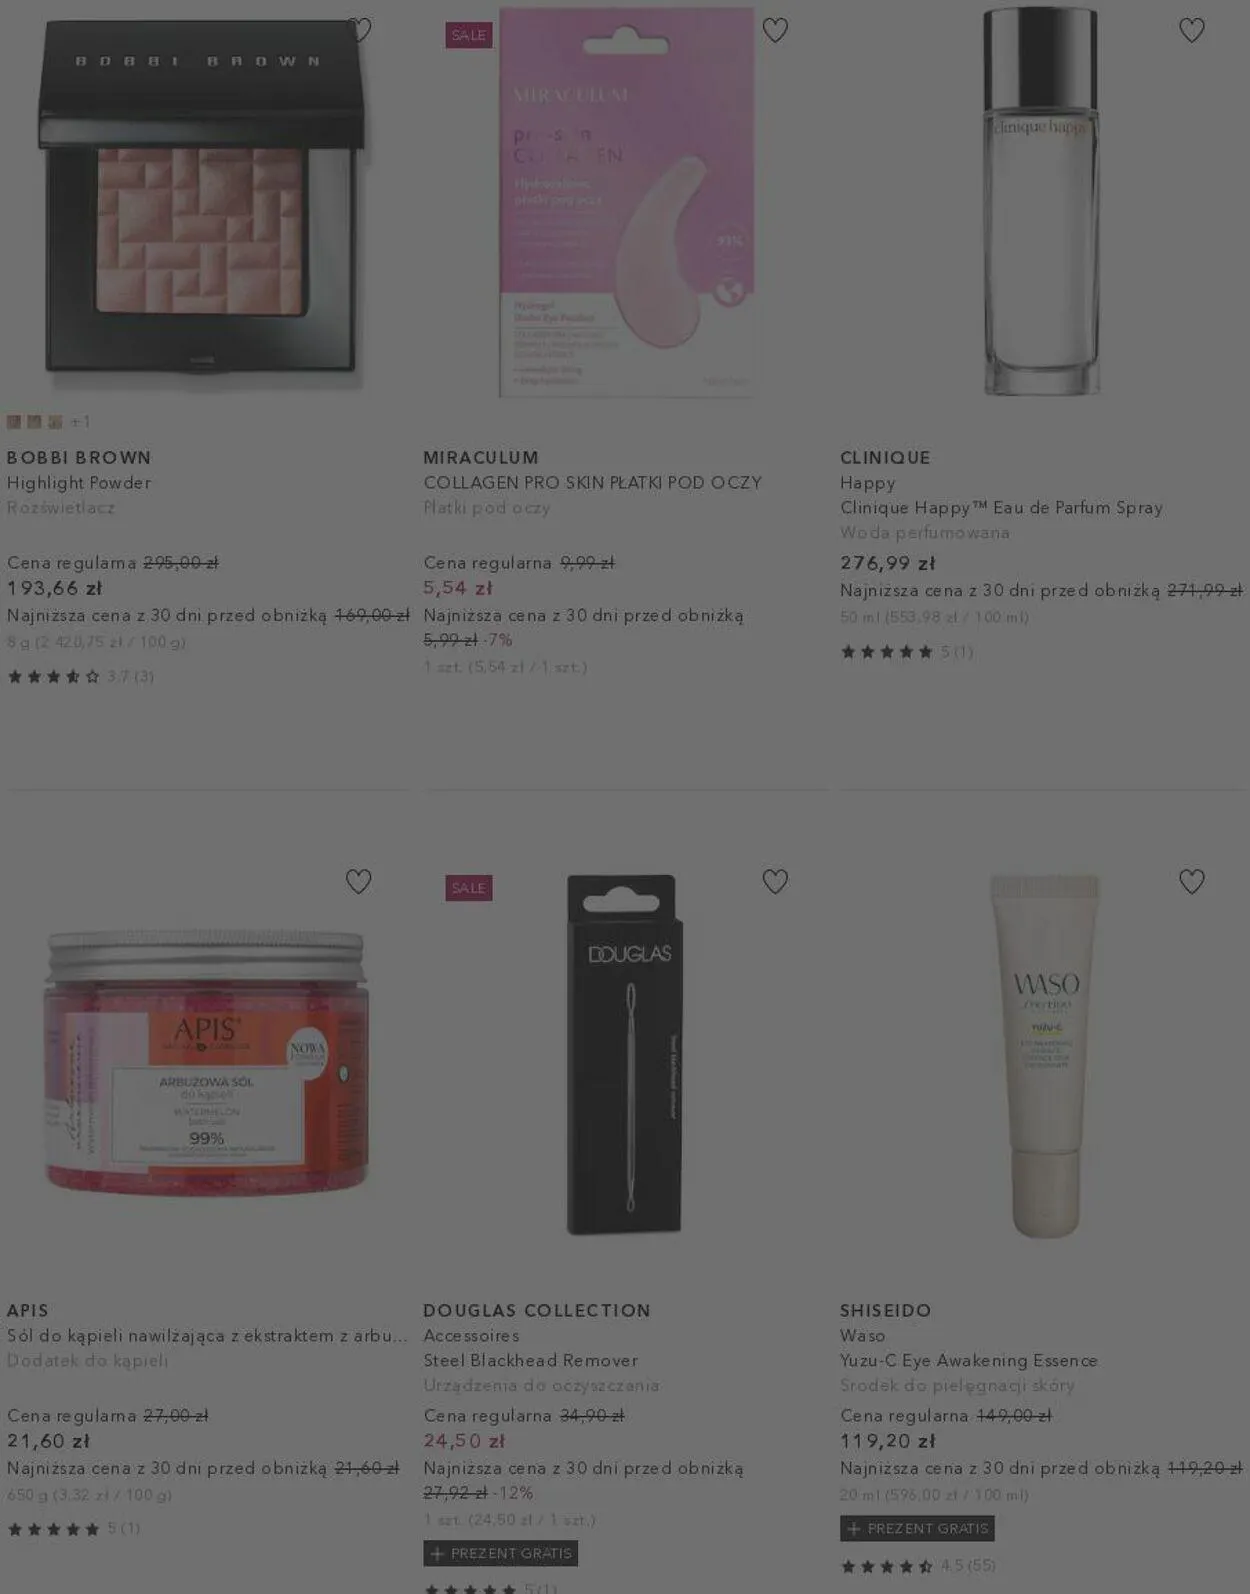1250x1594 pixels.
Task: Favorite the Miraculum Collagen eye patches
Action: [x=775, y=30]
